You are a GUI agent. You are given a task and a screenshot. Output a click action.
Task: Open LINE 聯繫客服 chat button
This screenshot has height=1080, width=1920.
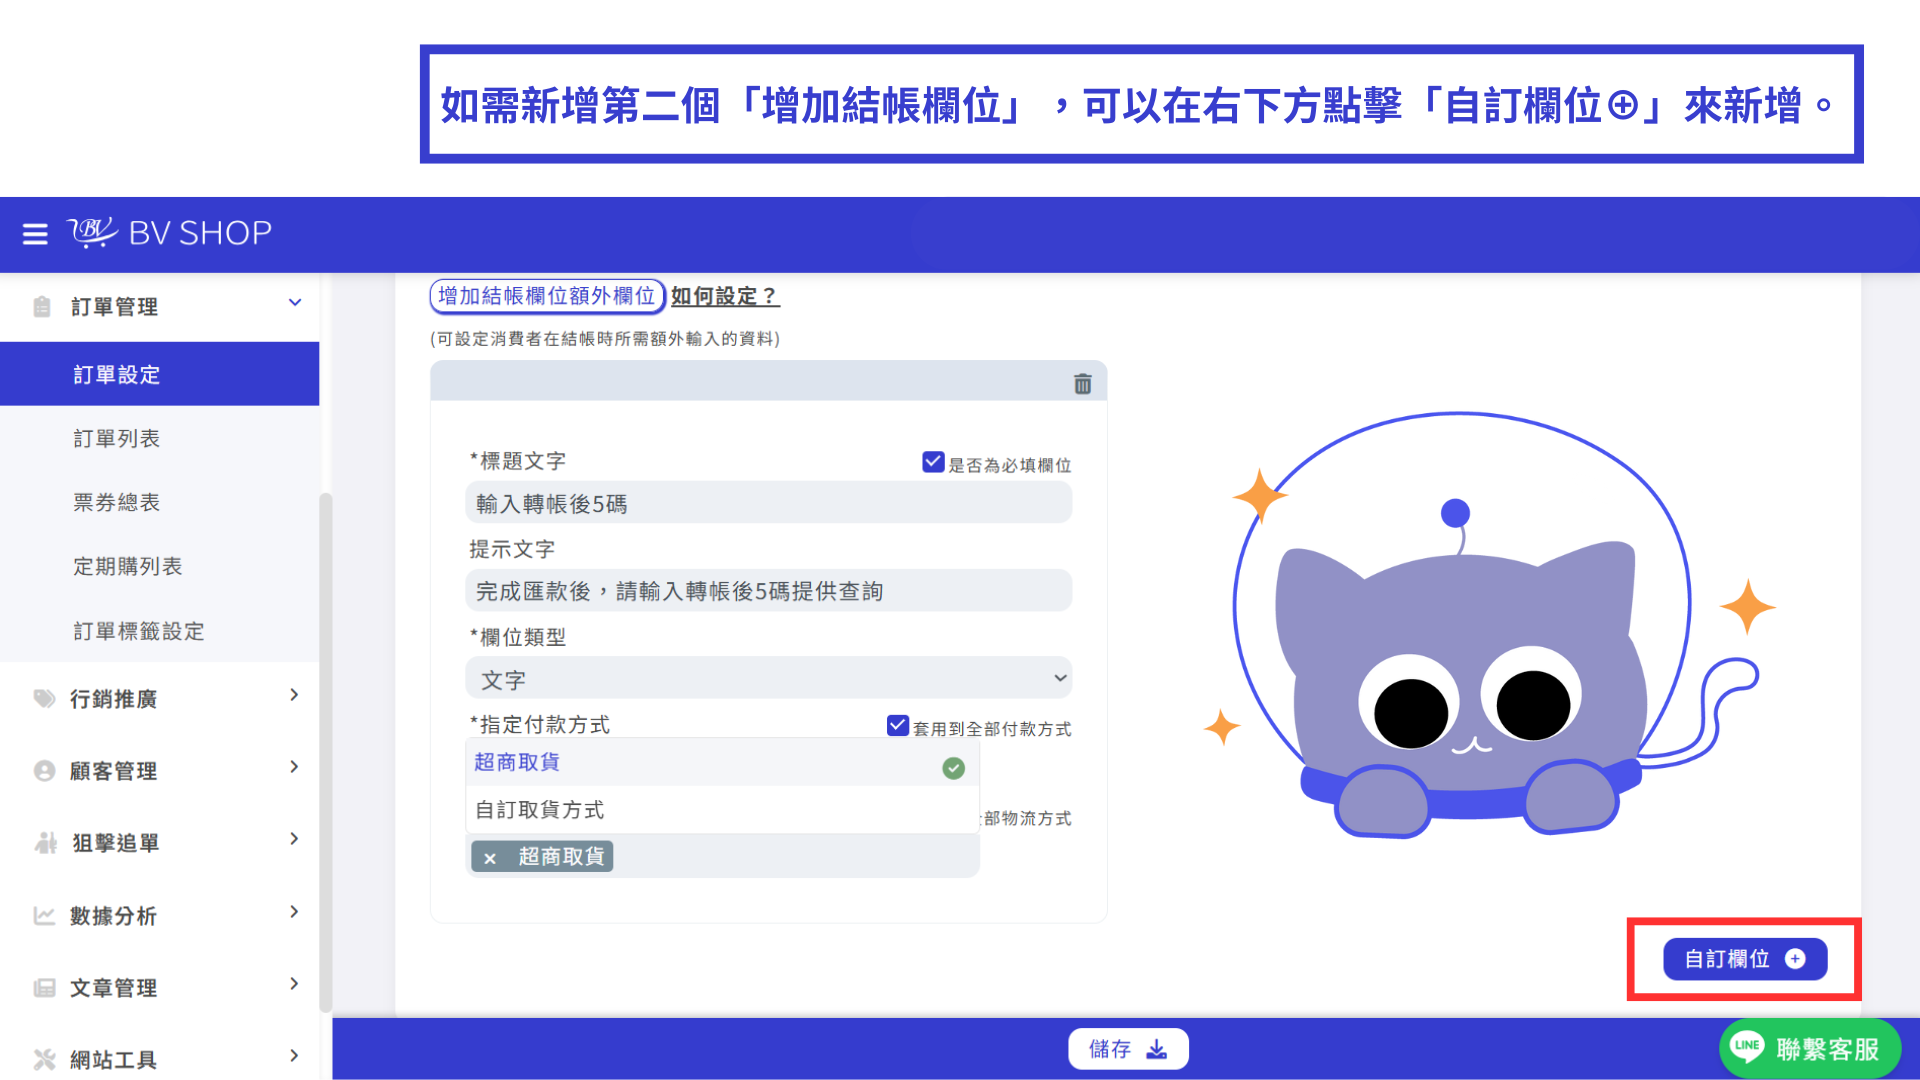pyautogui.click(x=1809, y=1048)
